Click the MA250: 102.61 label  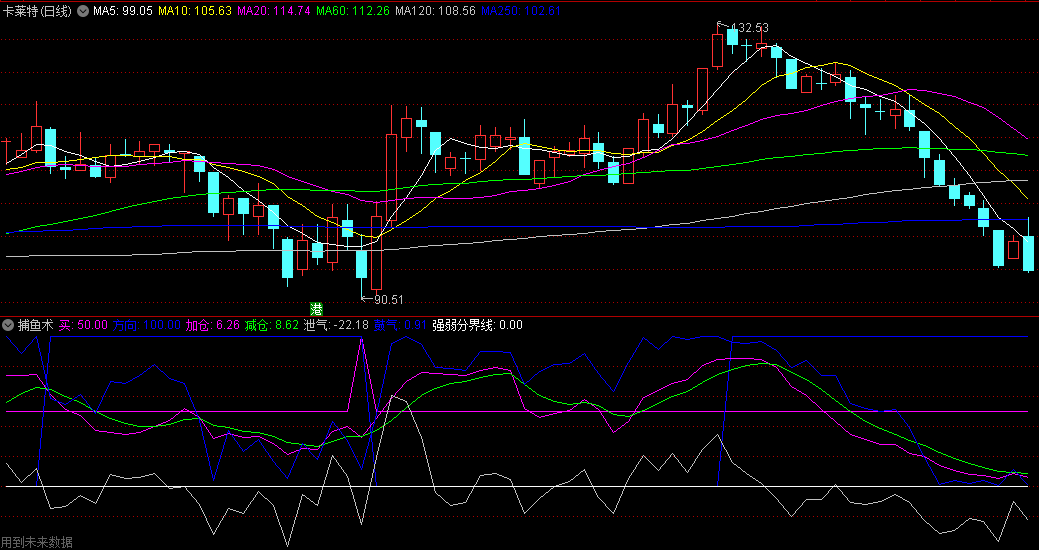[521, 11]
